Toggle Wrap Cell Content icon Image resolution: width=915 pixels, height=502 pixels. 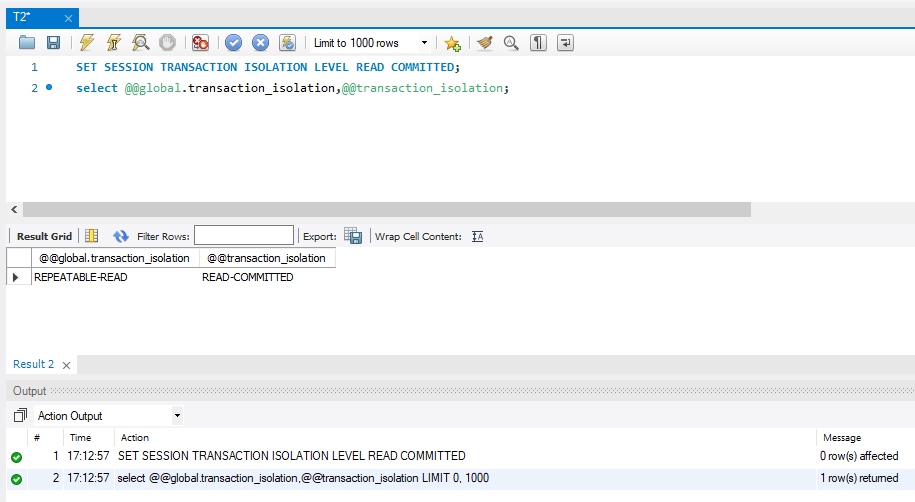point(477,236)
